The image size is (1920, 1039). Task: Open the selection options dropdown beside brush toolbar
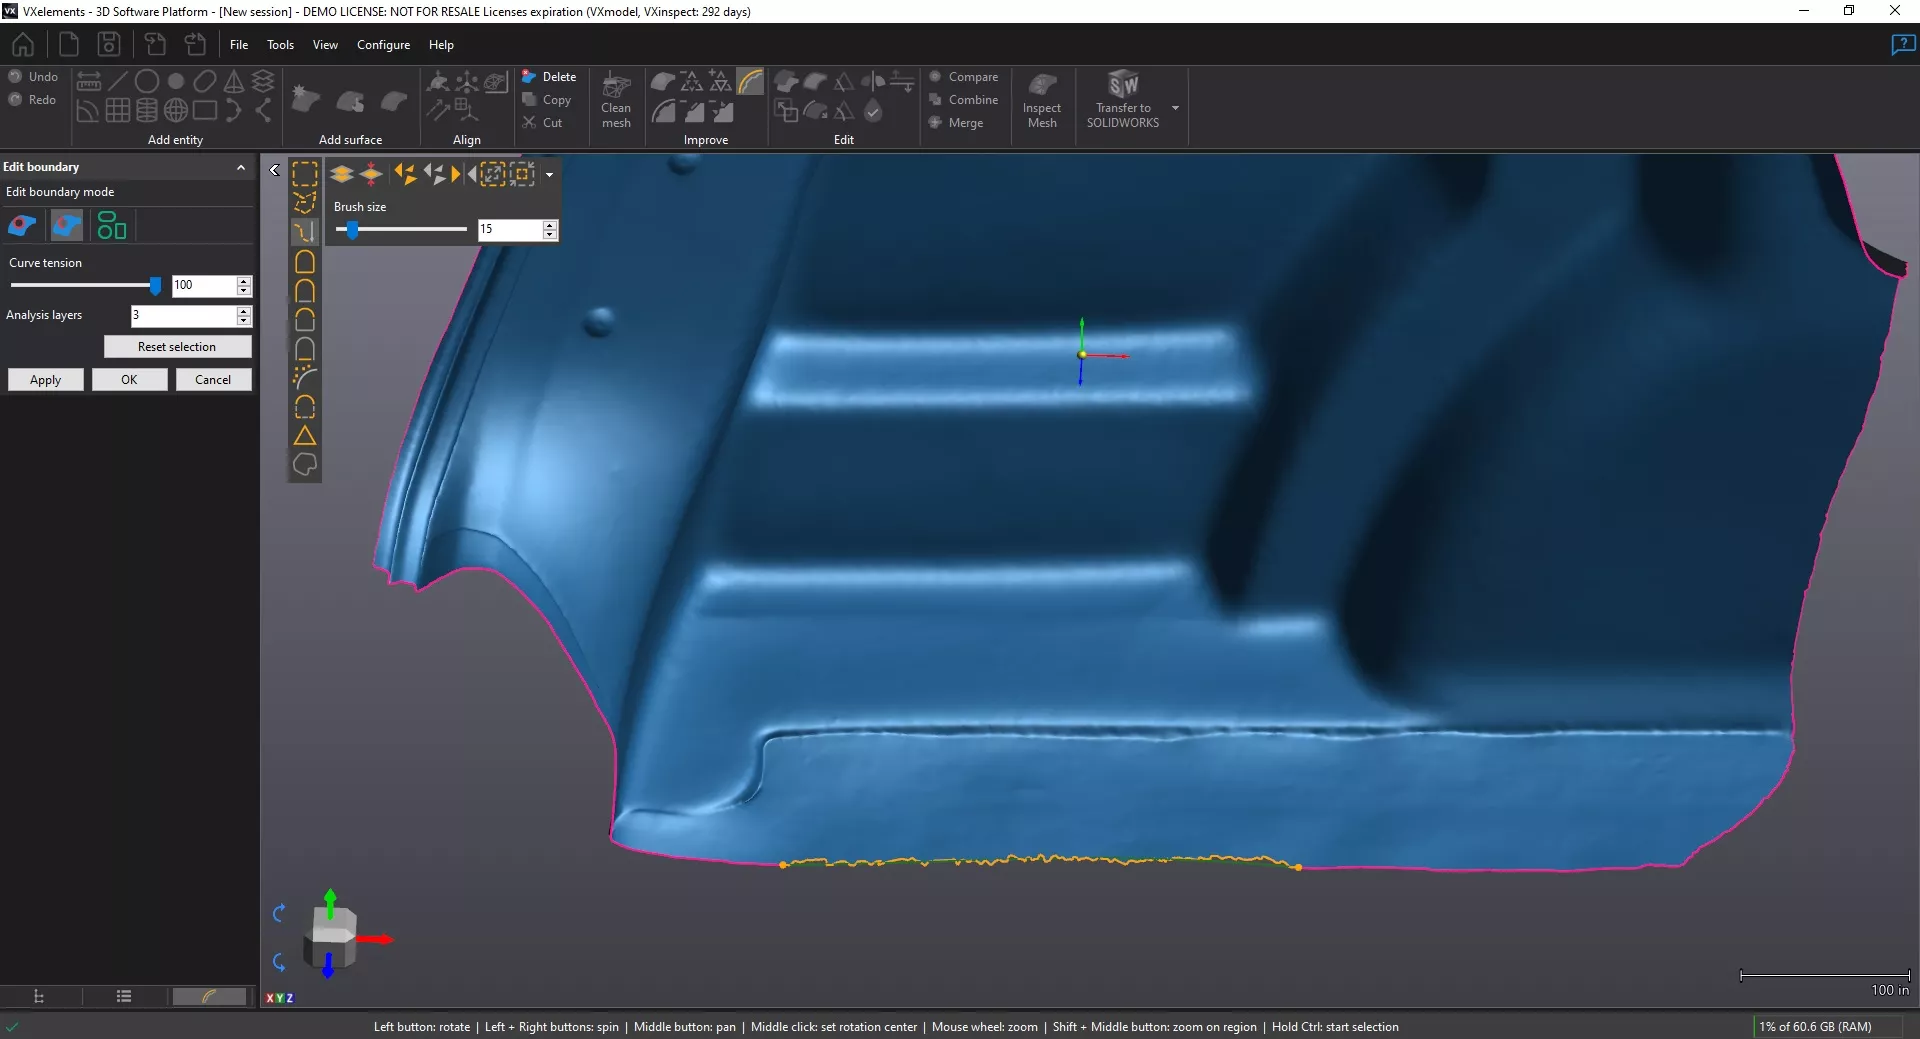coord(549,175)
